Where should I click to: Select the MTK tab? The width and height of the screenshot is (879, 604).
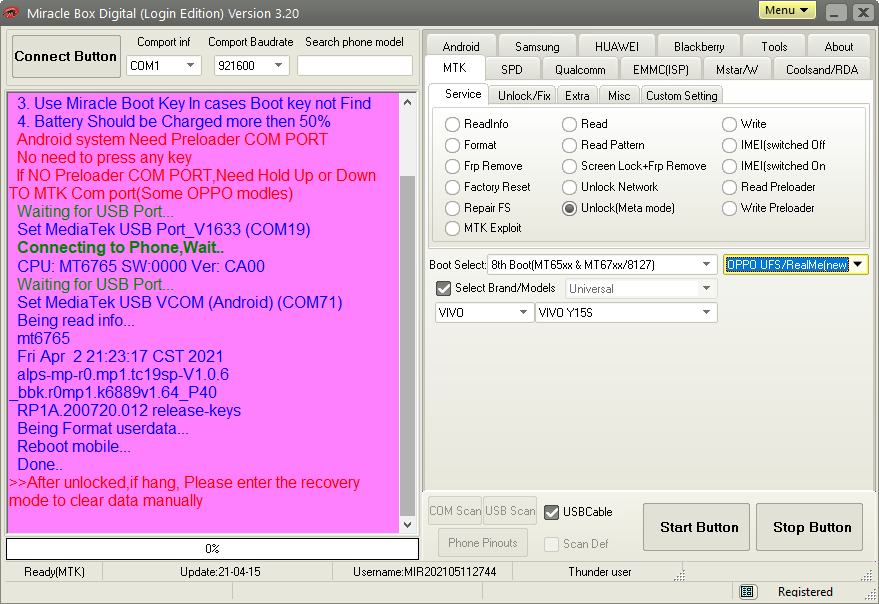pyautogui.click(x=455, y=68)
